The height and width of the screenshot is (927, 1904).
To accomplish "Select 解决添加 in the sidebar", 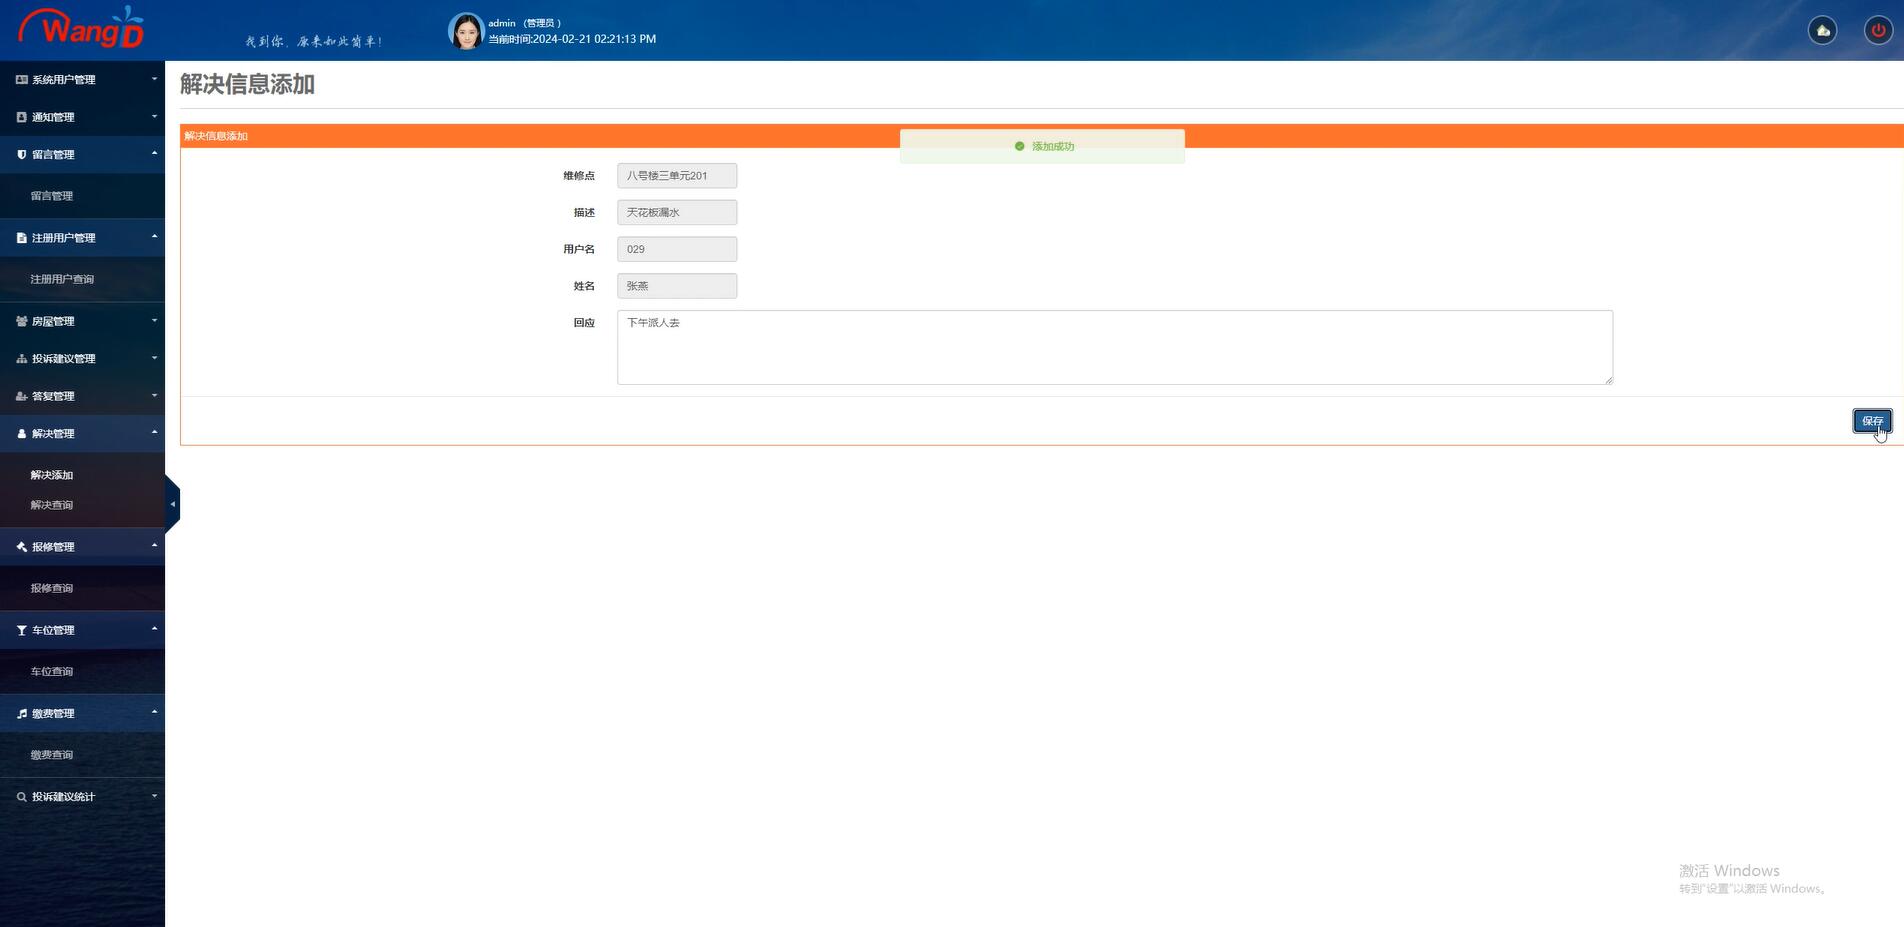I will click(x=52, y=475).
